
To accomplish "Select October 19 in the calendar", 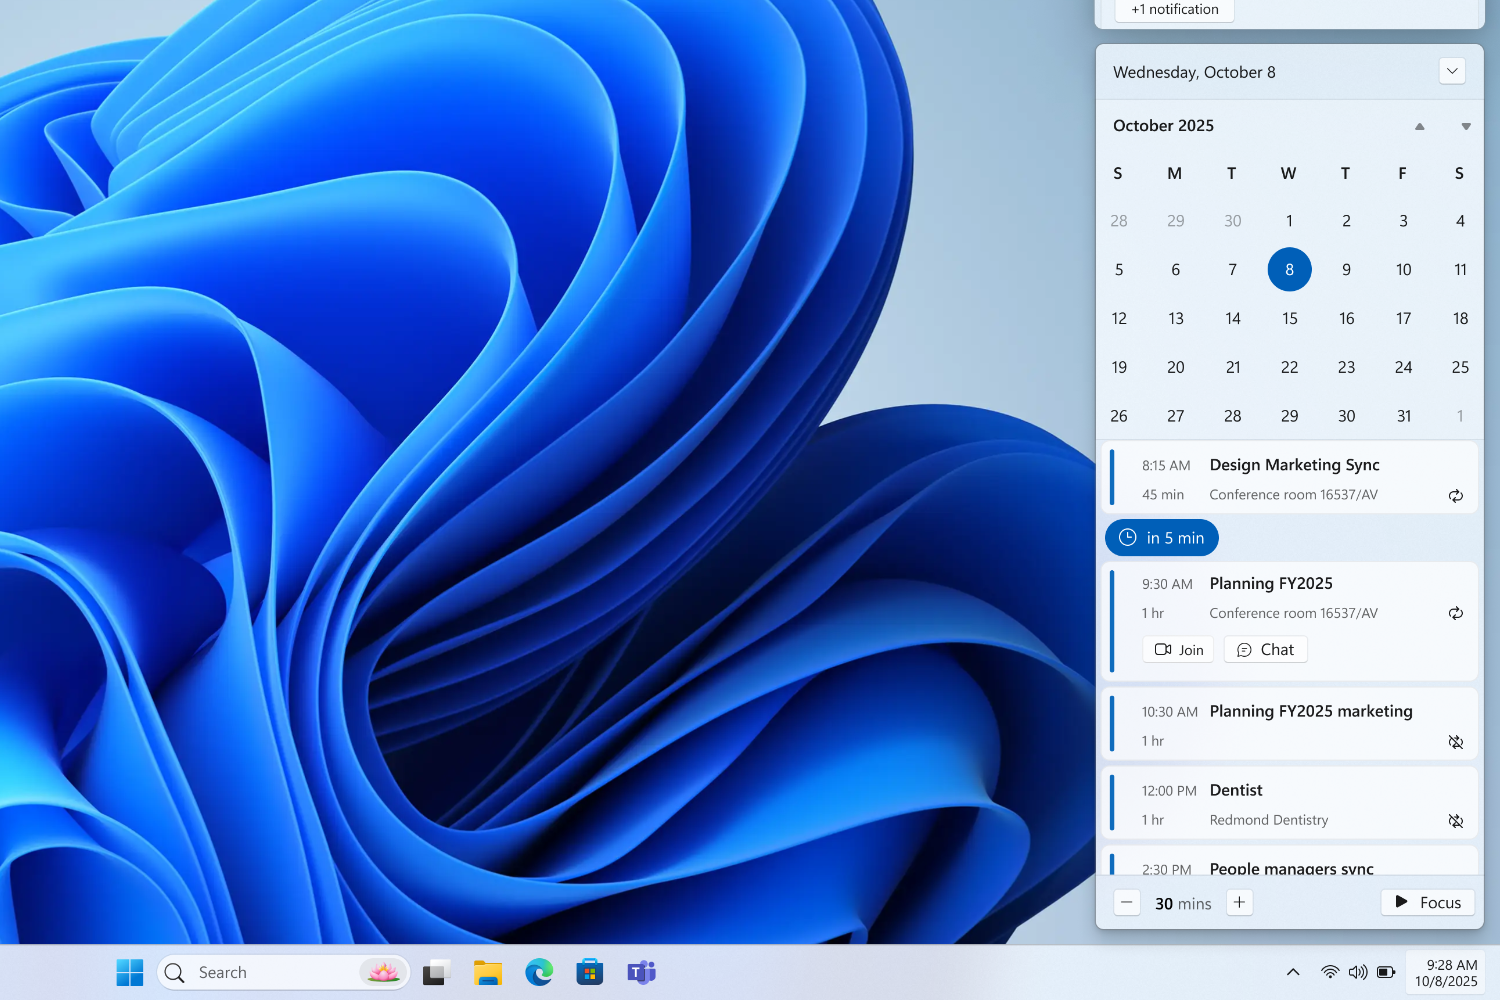I will (x=1119, y=368).
